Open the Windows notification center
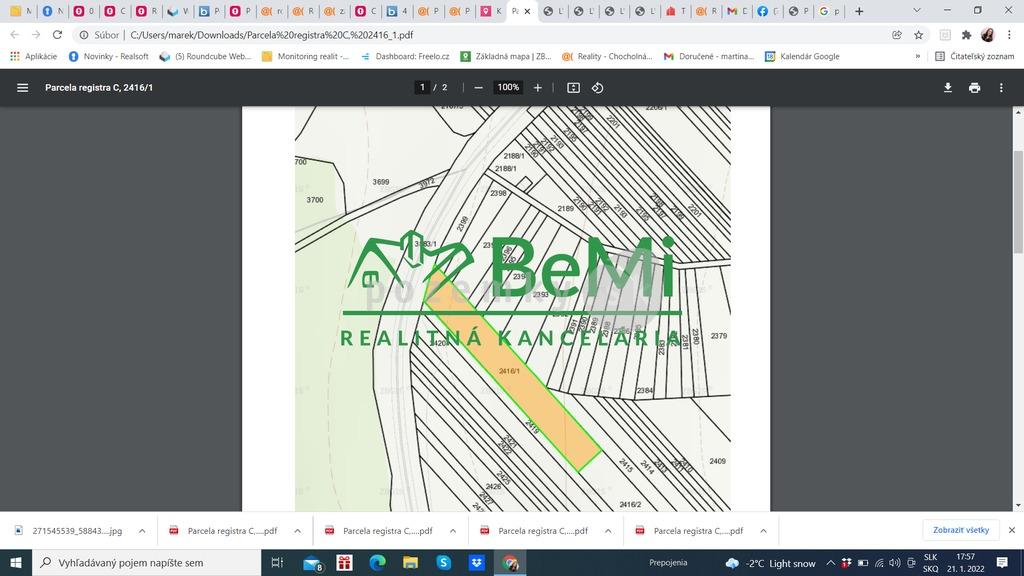Image resolution: width=1024 pixels, height=576 pixels. pos(1002,562)
